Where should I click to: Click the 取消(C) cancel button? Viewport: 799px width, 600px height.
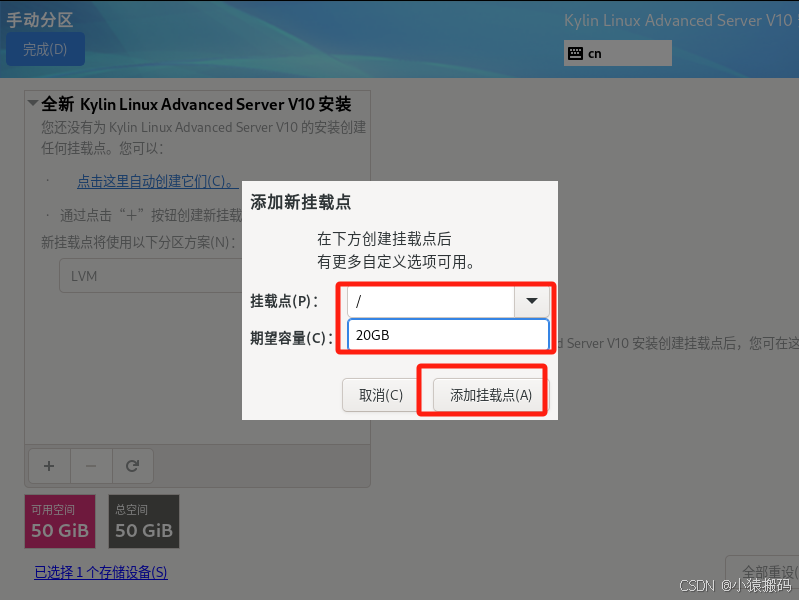381,395
